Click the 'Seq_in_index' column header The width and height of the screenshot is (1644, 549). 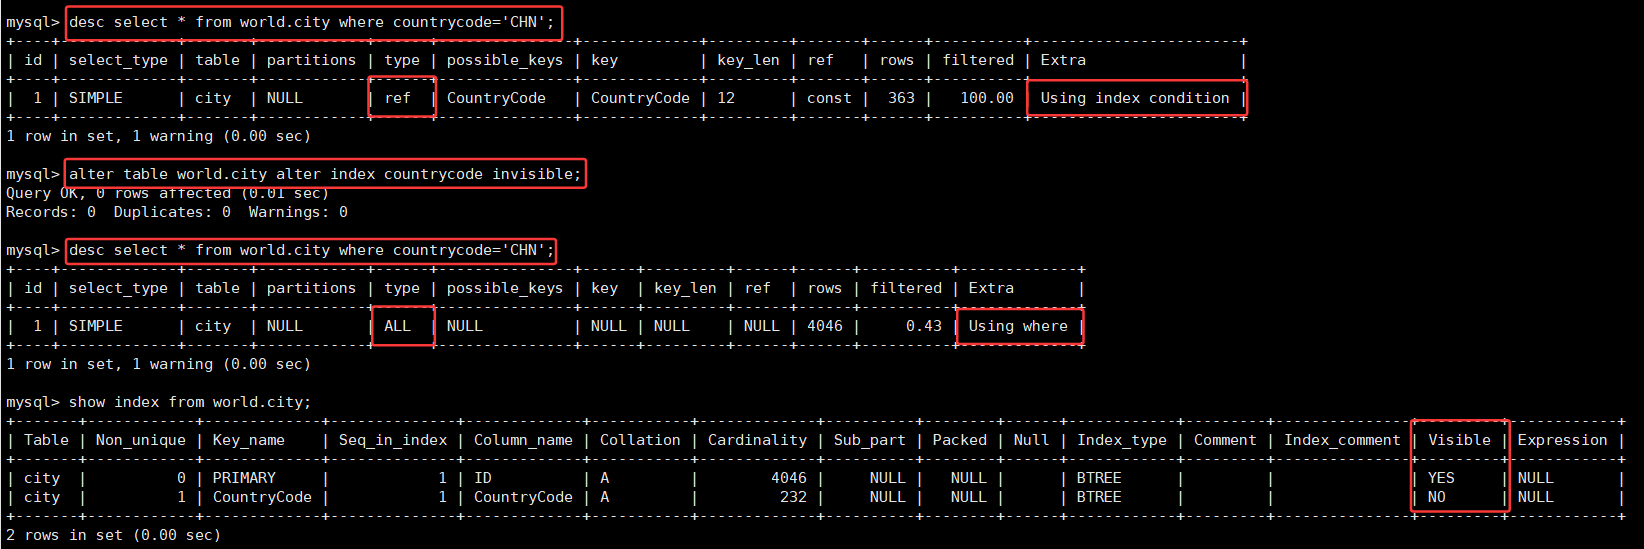393,440
